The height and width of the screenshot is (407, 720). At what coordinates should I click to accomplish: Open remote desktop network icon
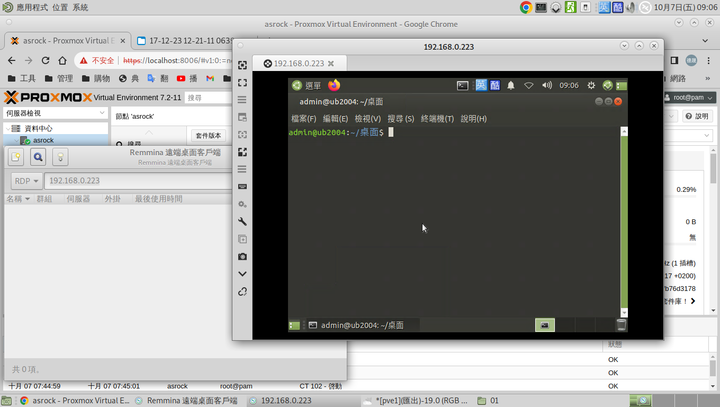529,85
